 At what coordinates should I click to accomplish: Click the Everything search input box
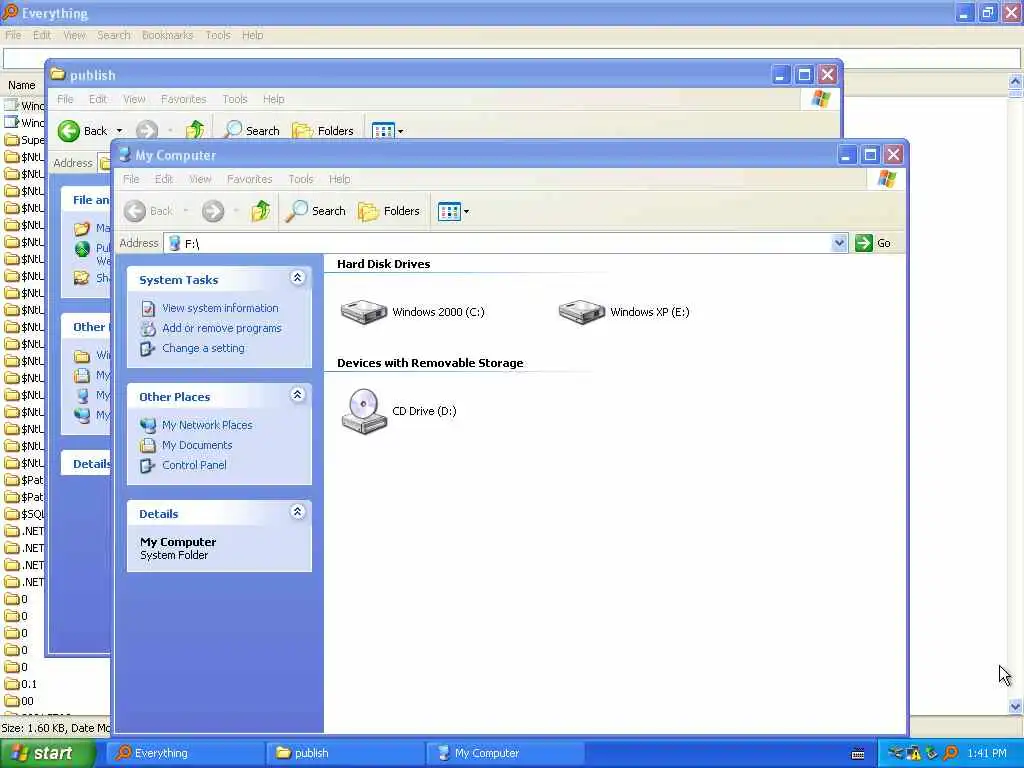[x=511, y=58]
